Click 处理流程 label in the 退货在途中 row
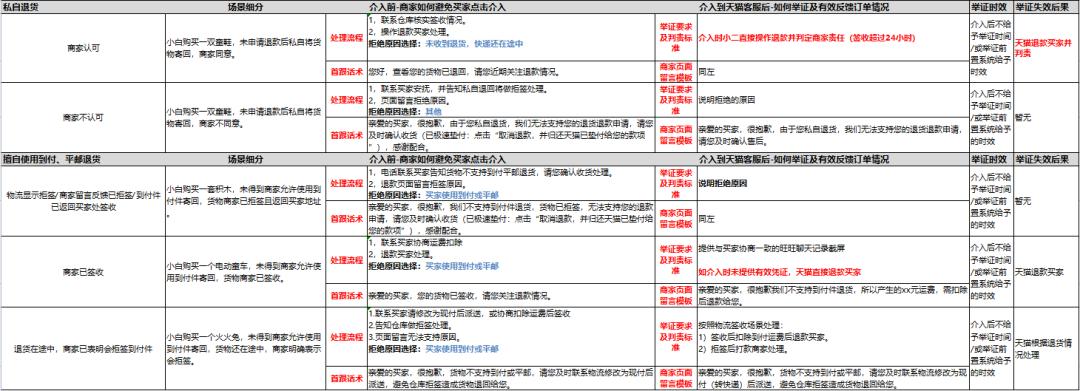The width and height of the screenshot is (1080, 391). [x=345, y=337]
